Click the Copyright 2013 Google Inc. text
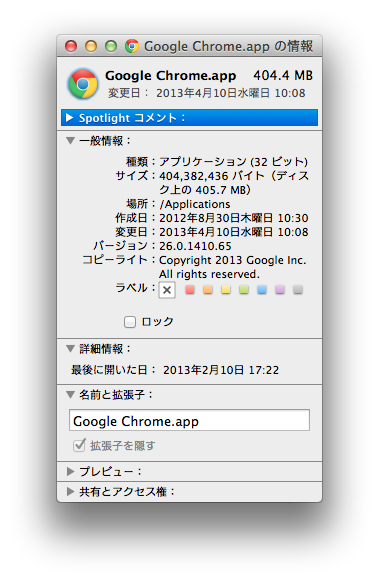The image size is (379, 581). tap(233, 260)
